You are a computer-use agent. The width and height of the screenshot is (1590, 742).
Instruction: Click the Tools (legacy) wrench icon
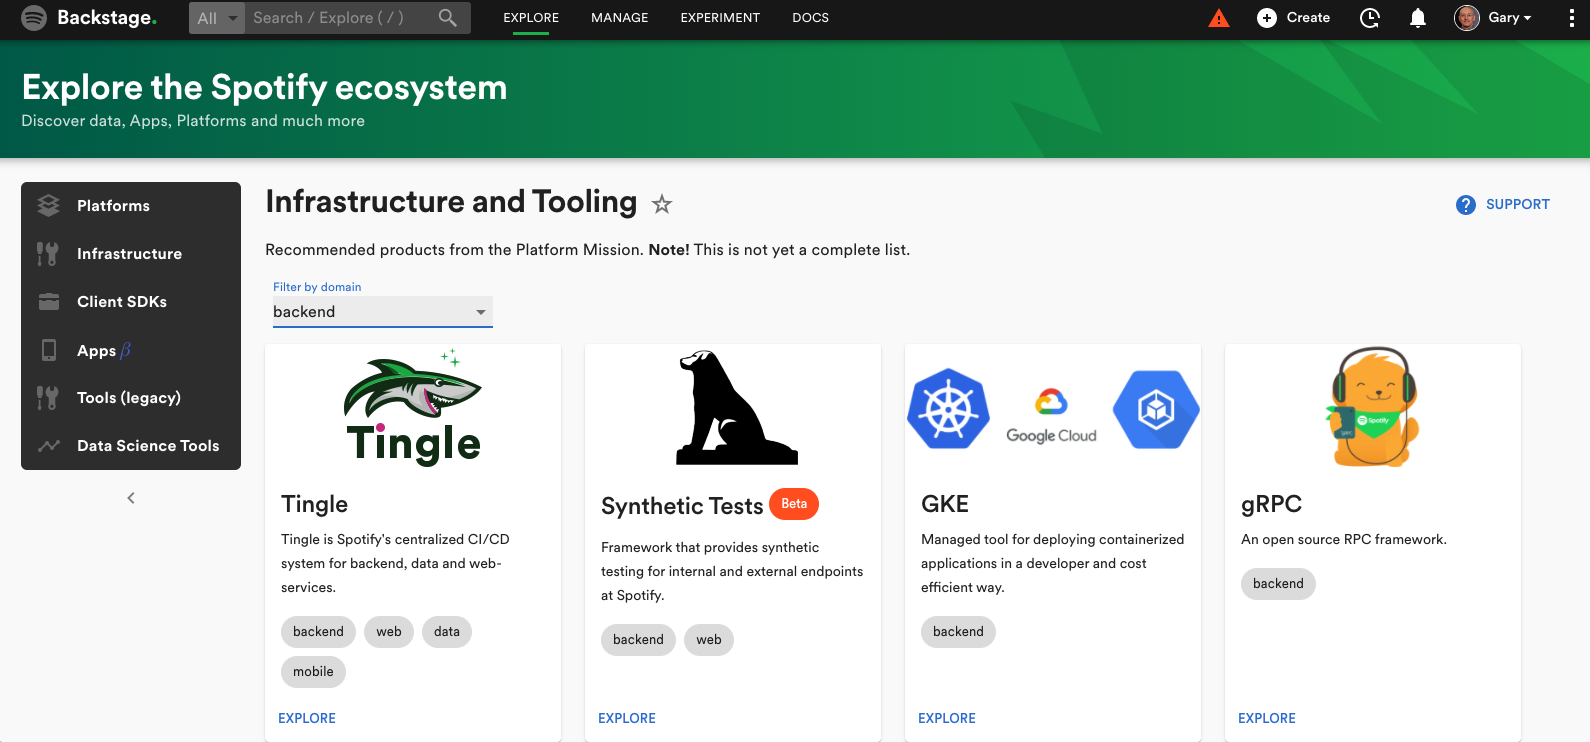click(48, 398)
